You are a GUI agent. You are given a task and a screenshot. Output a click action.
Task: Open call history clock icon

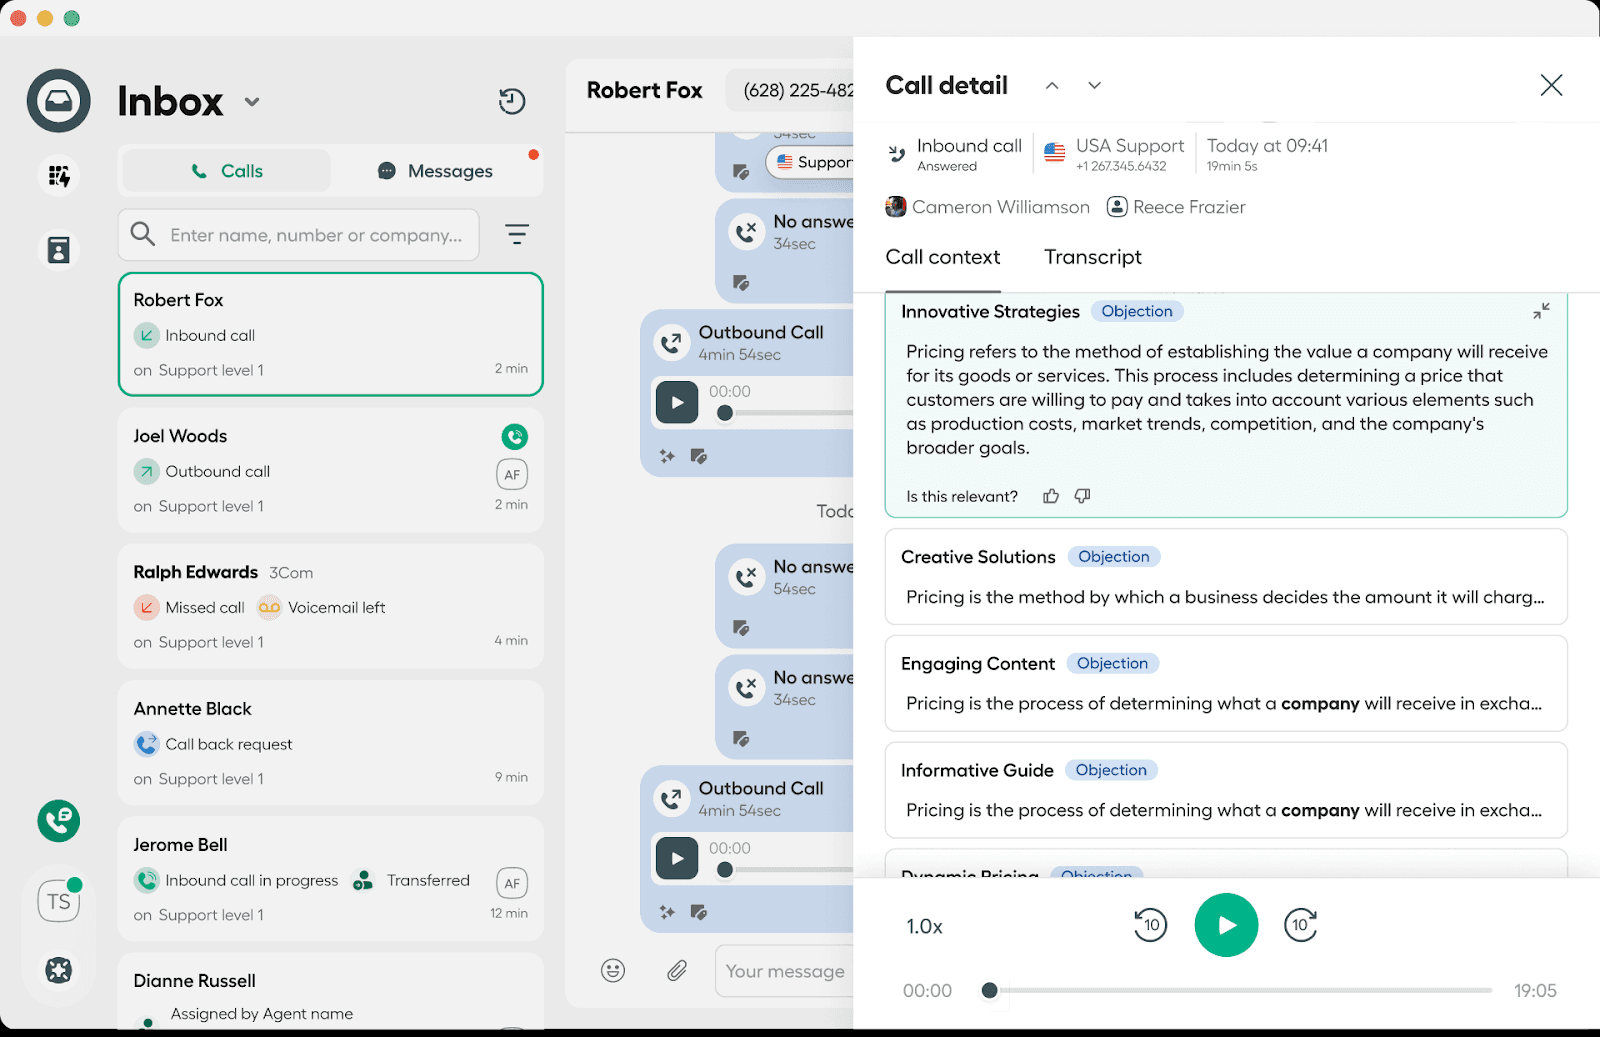coord(512,101)
